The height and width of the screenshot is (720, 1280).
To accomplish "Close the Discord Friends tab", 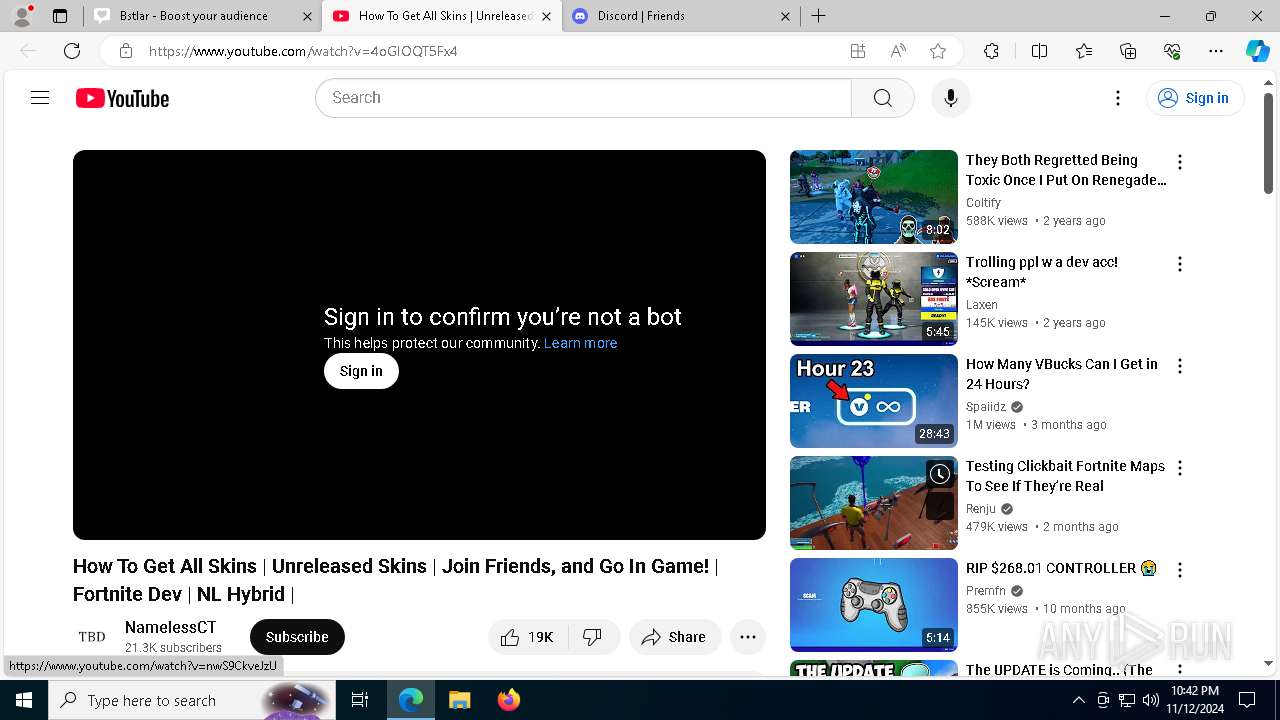I will 785,16.
